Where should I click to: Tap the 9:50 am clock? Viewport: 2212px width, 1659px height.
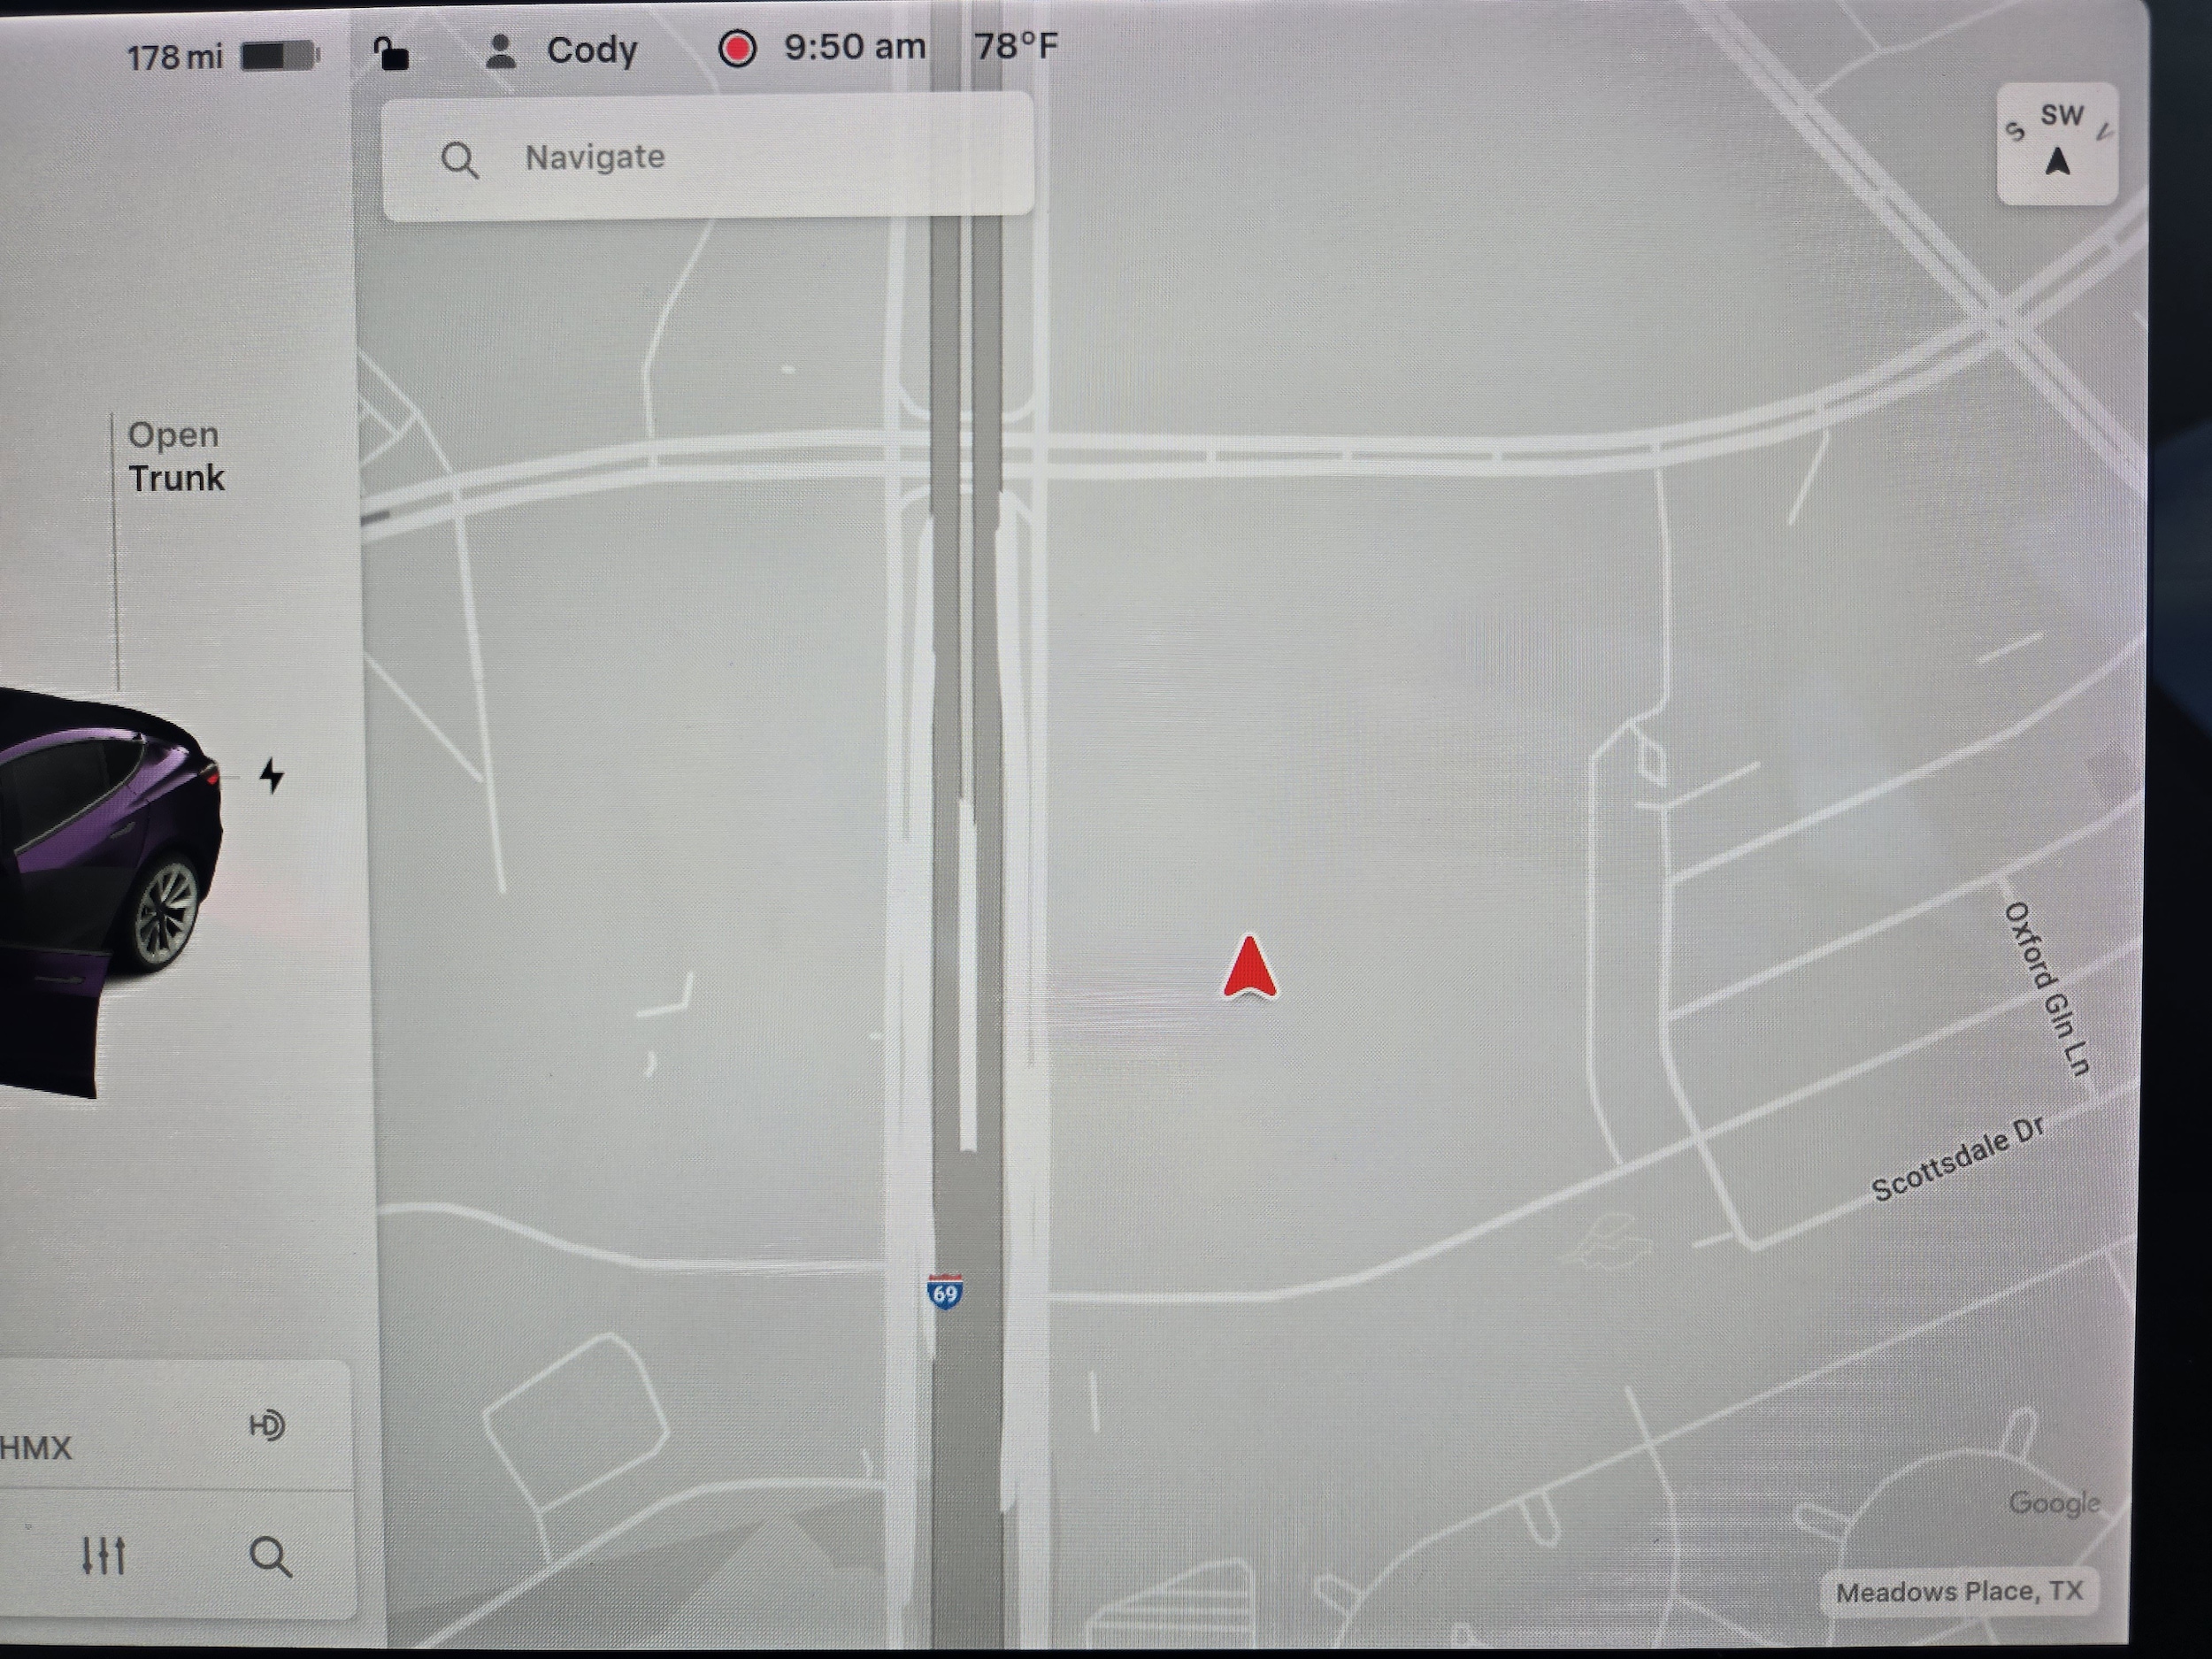click(854, 47)
